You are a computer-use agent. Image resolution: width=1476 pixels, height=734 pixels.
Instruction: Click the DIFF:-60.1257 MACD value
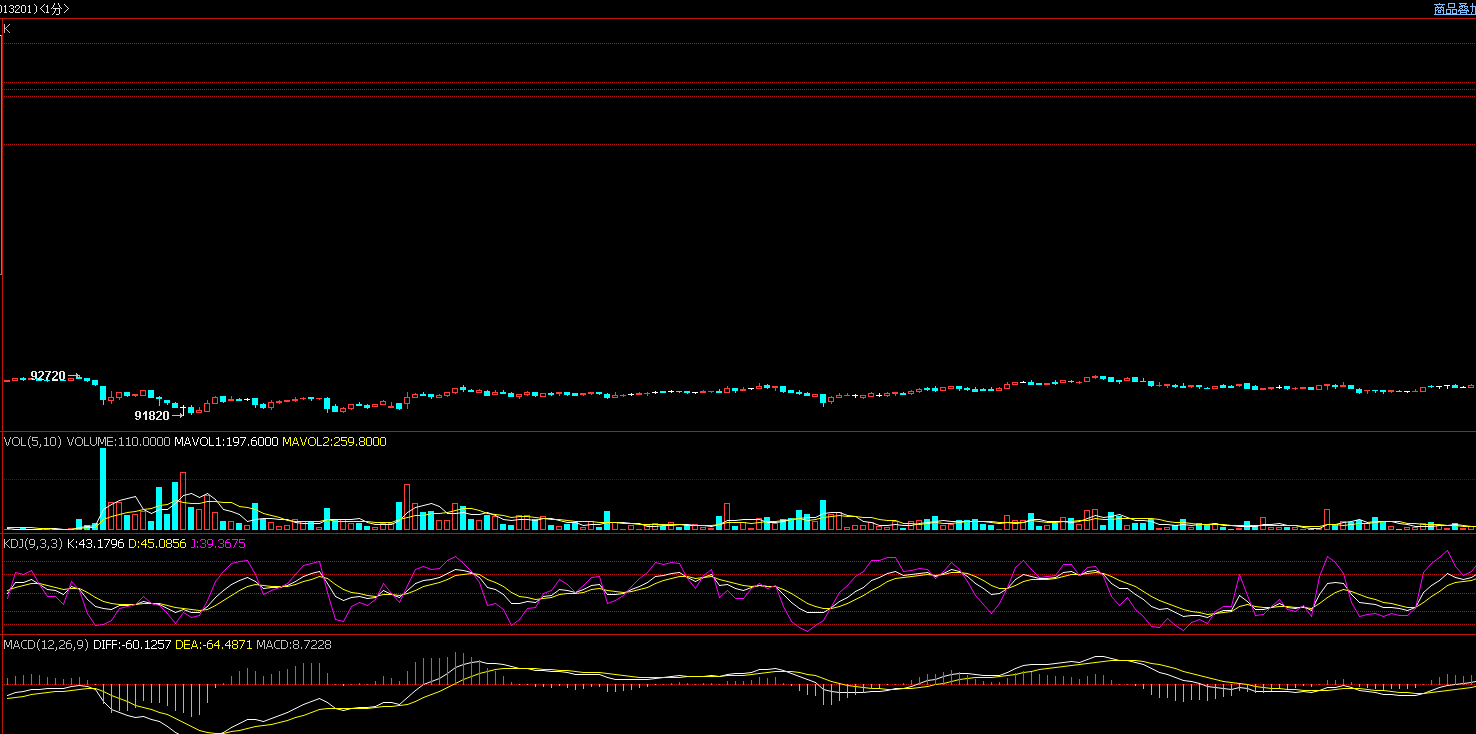[132, 645]
